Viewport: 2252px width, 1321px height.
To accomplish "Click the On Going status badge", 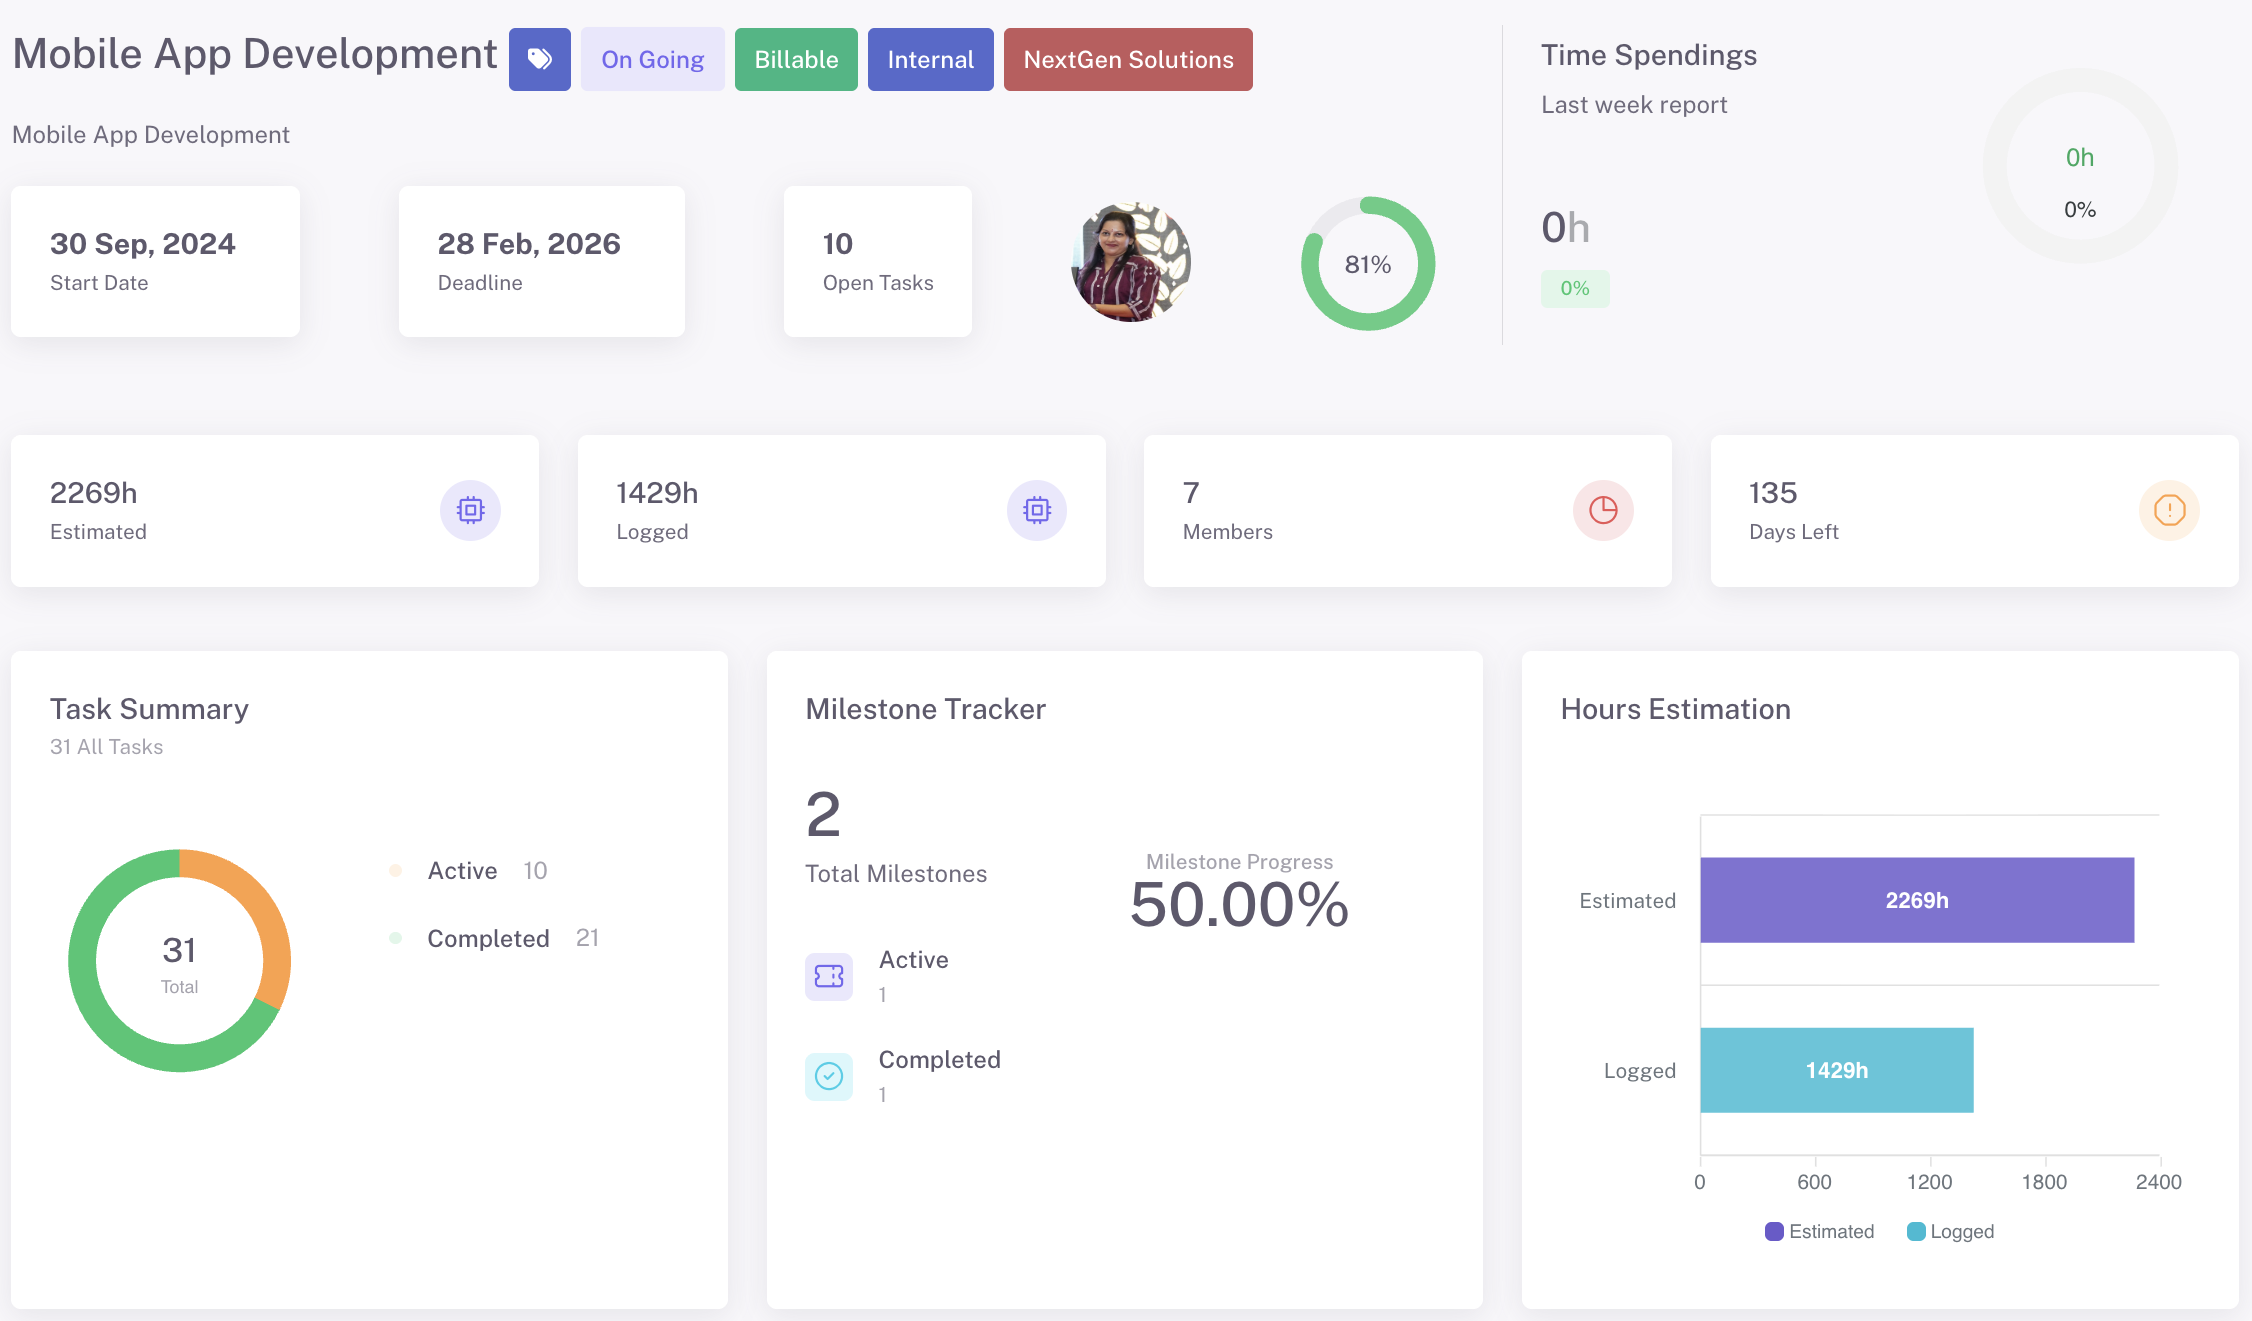I will click(x=652, y=59).
